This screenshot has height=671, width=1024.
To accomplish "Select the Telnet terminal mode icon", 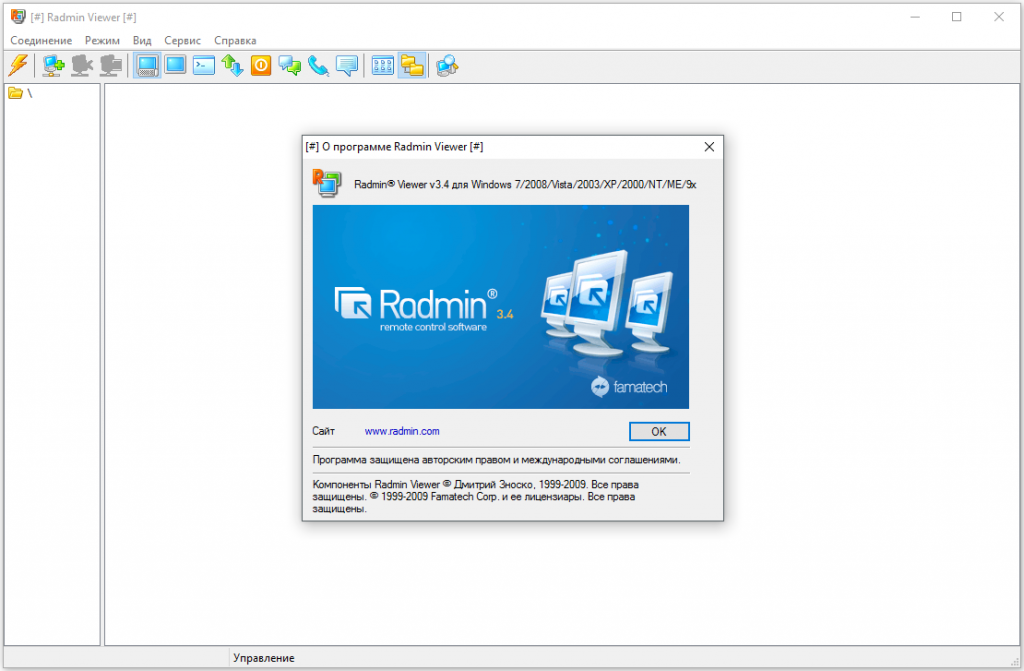I will tap(204, 65).
